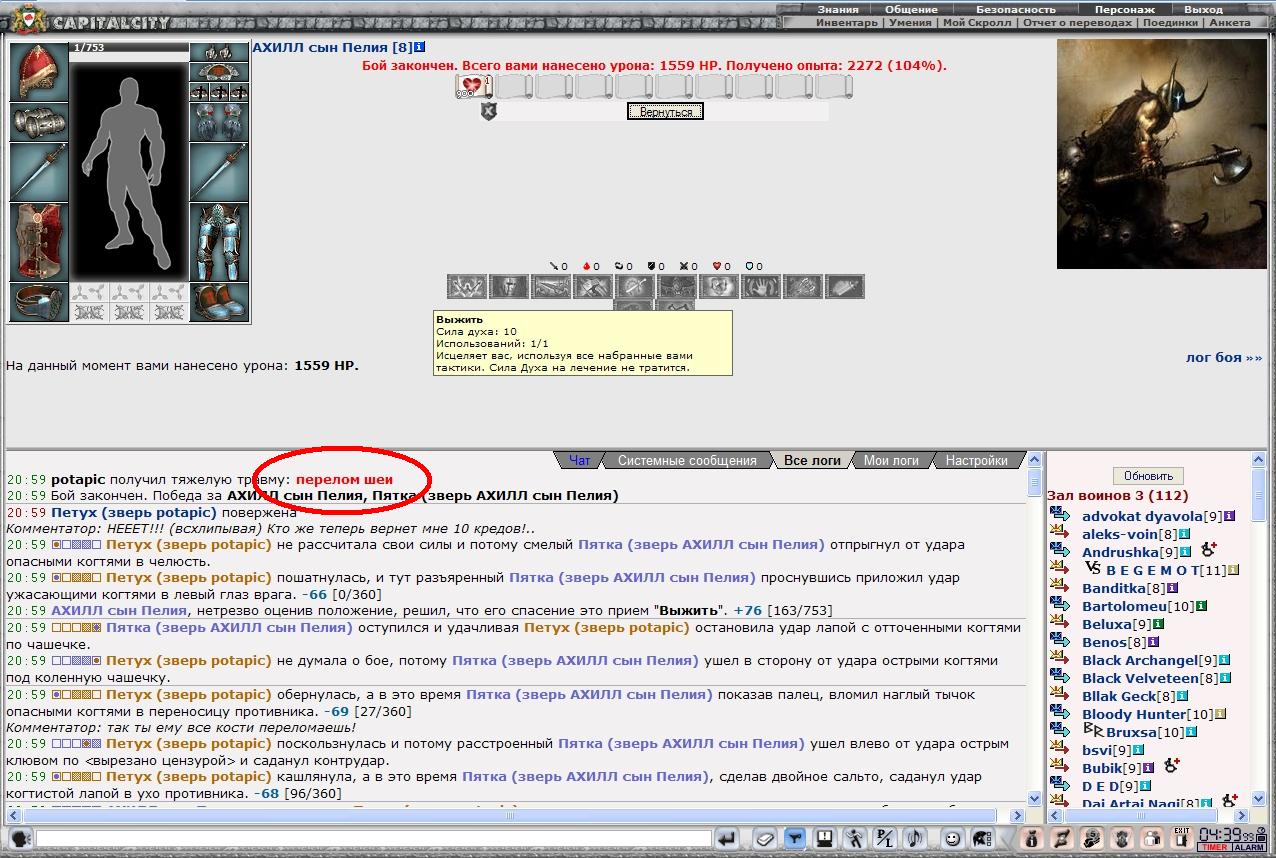
Task: Open the Знания menu
Action: [x=837, y=9]
